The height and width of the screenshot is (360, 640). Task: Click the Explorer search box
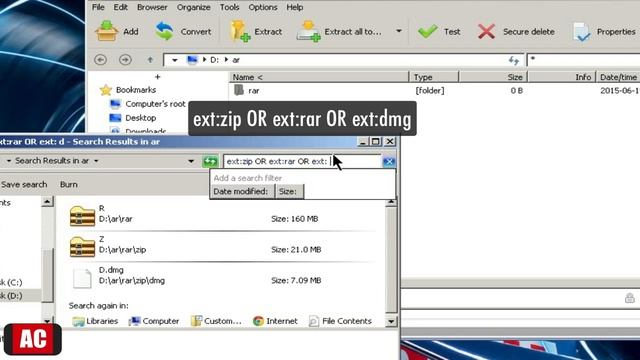pyautogui.click(x=302, y=162)
